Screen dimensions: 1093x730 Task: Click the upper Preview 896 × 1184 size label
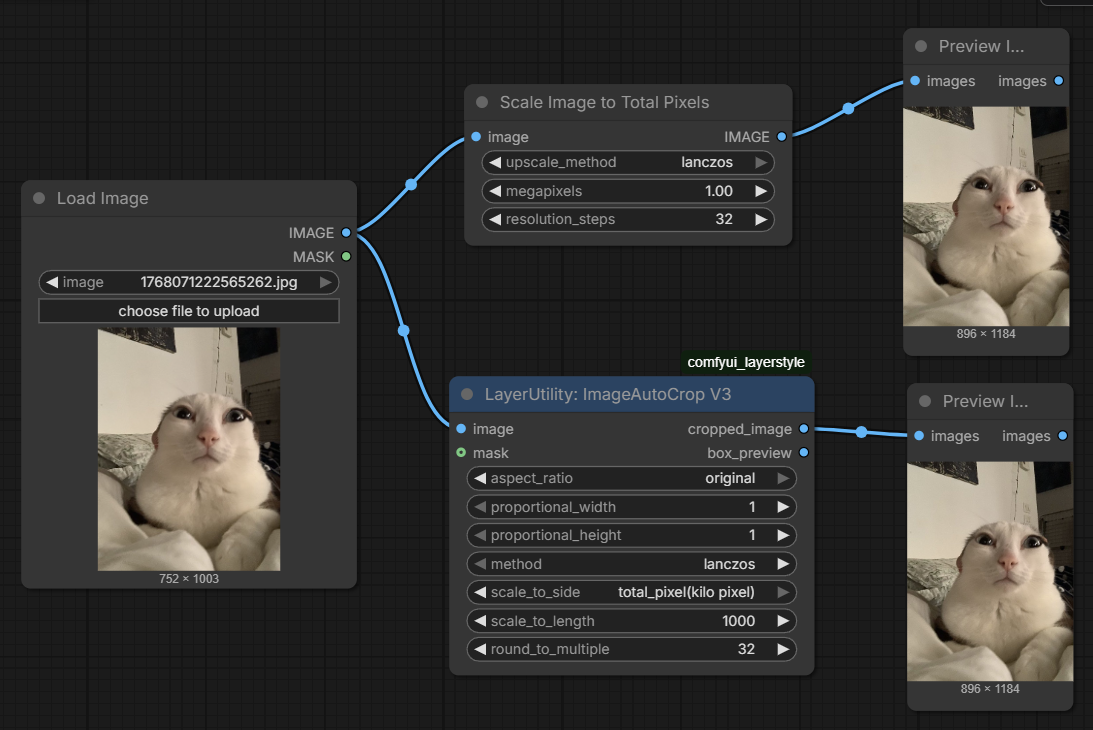(x=986, y=334)
